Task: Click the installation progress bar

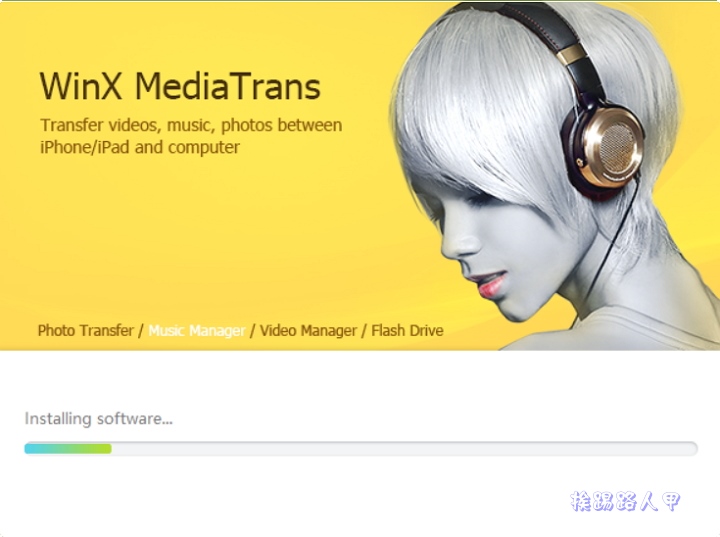Action: 361,448
